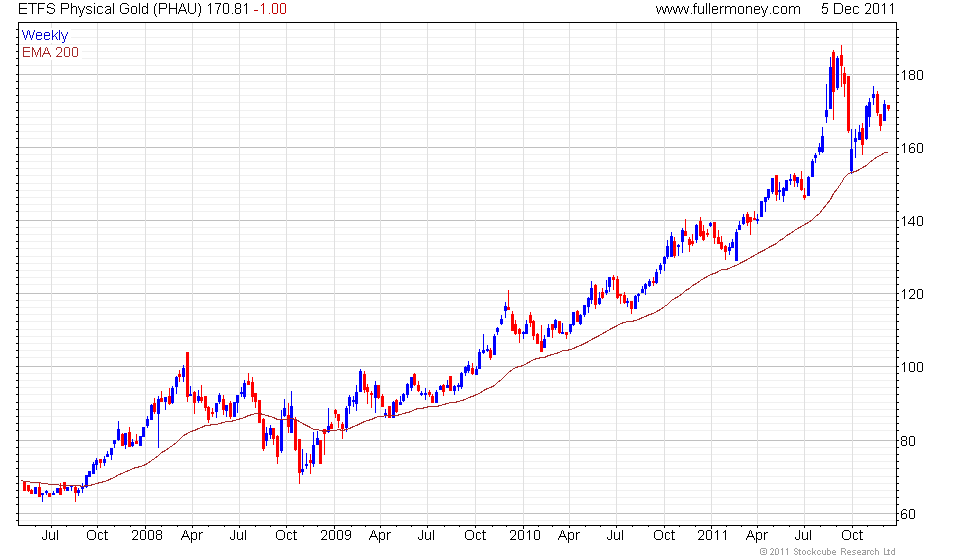Click the Oct label immediately before 2011

pyautogui.click(x=664, y=536)
